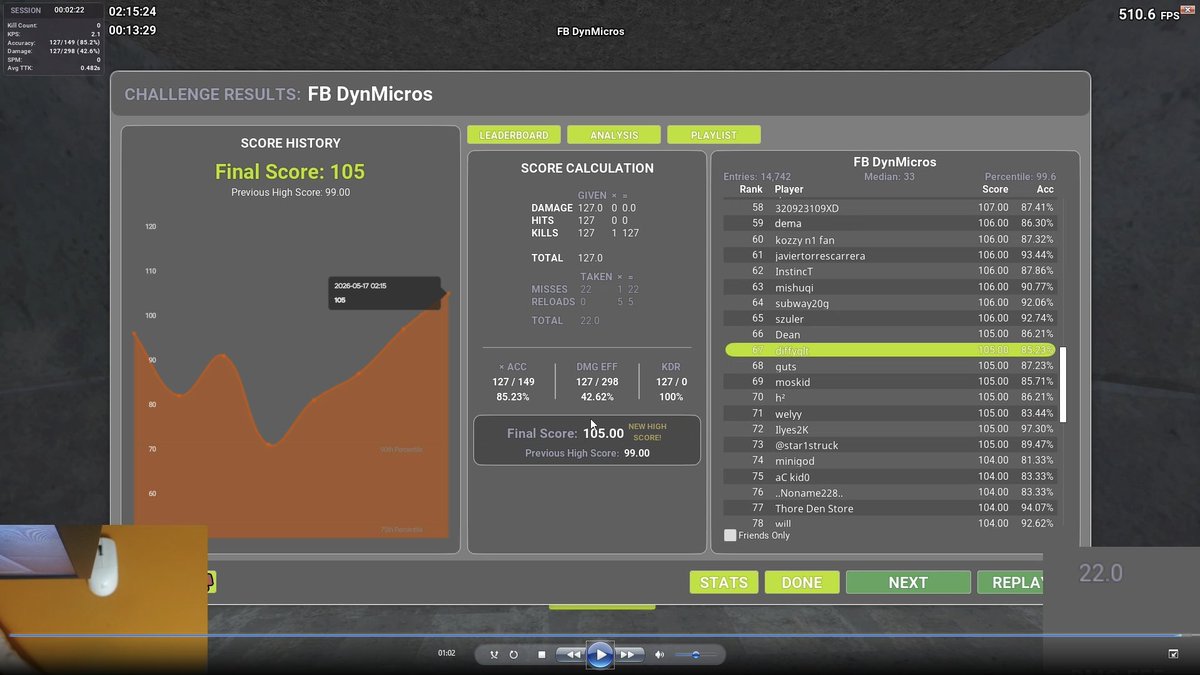
Task: Select leaderboard player minigod
Action: point(890,461)
